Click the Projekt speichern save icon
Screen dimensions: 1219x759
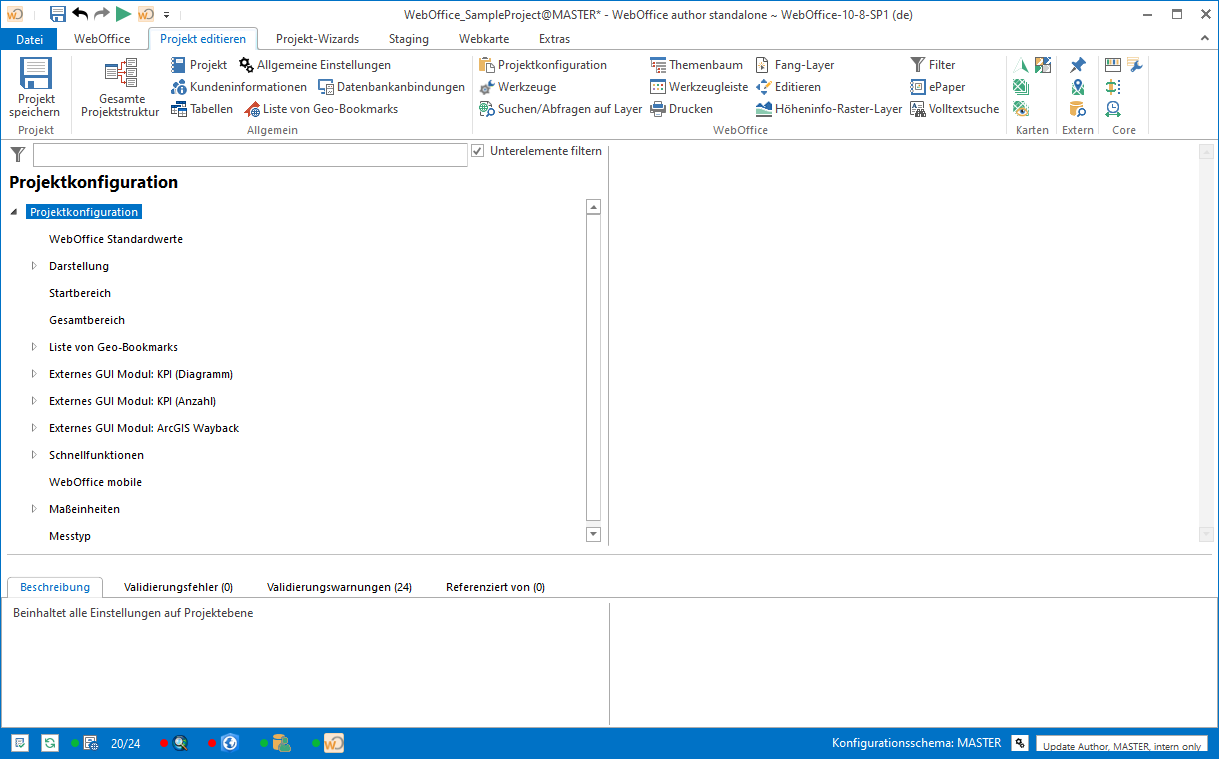(37, 77)
